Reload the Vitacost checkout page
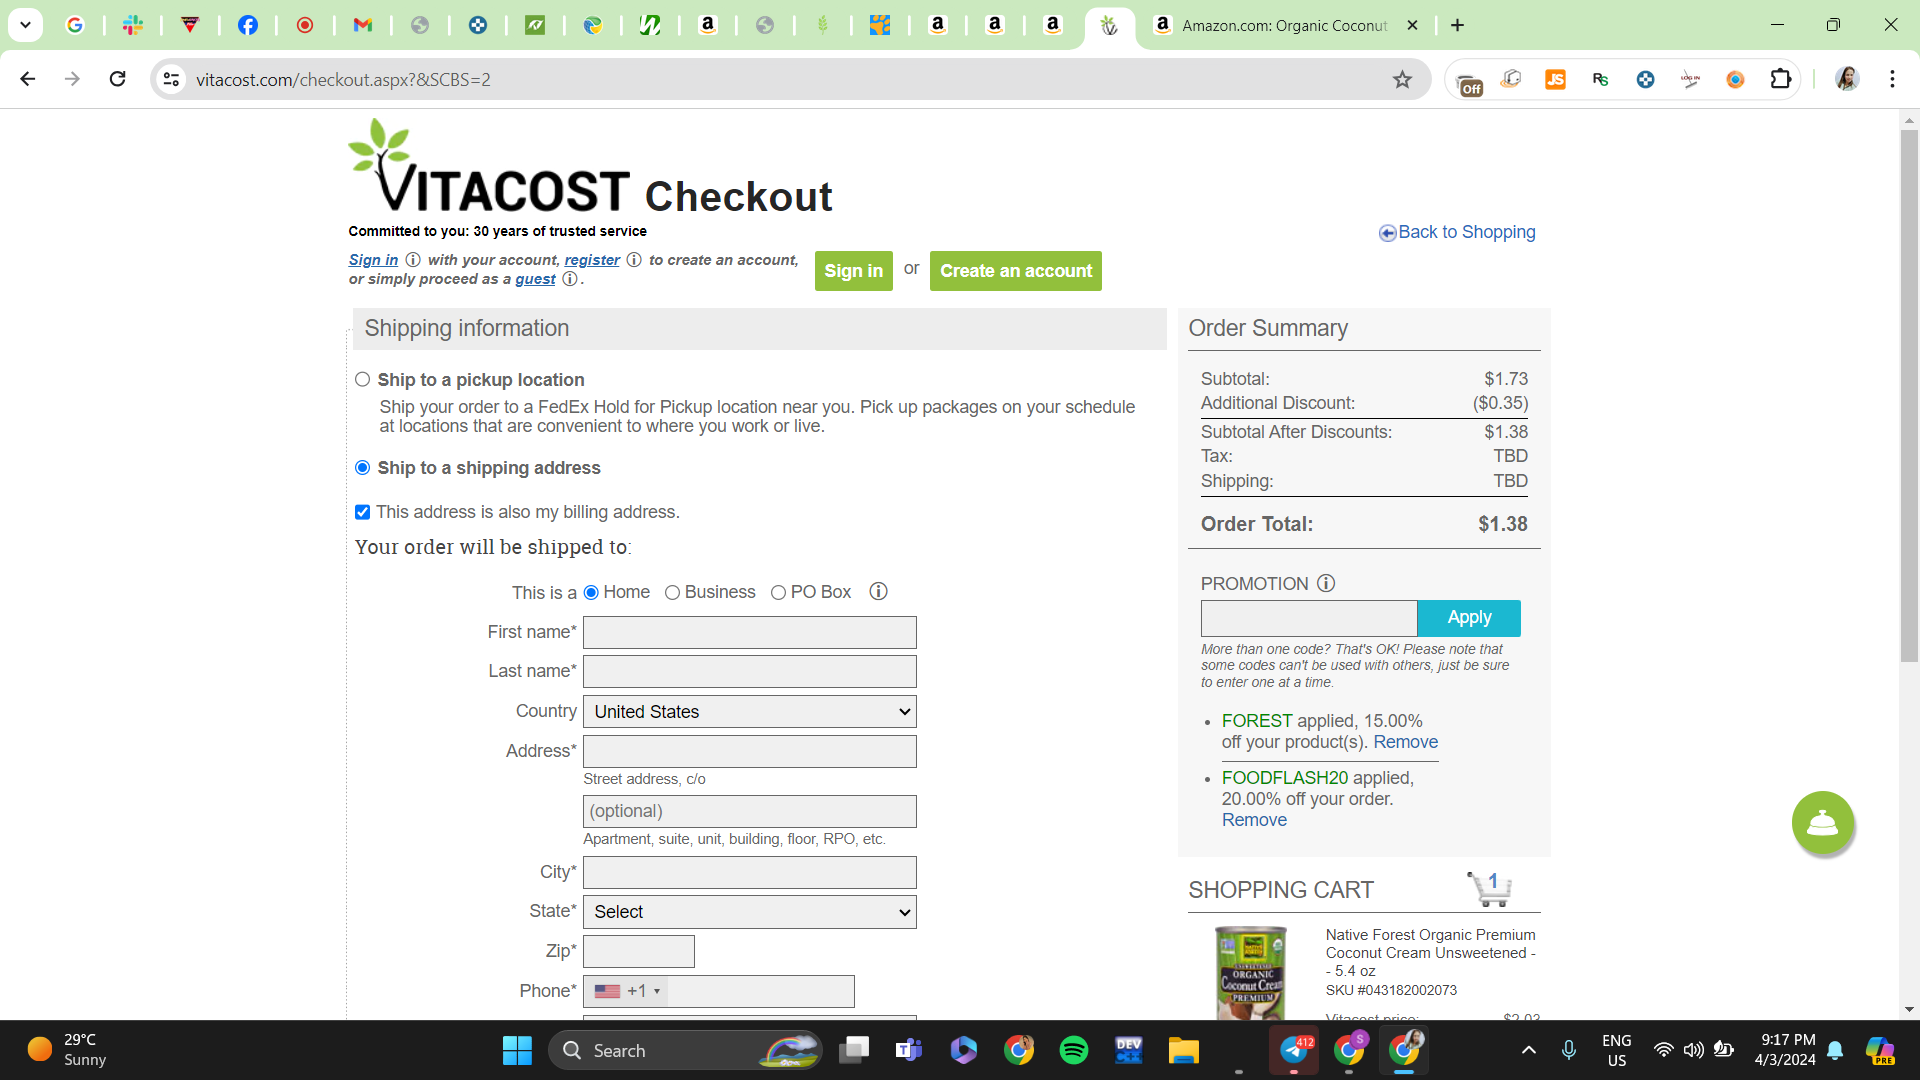This screenshot has height=1080, width=1920. tap(118, 79)
